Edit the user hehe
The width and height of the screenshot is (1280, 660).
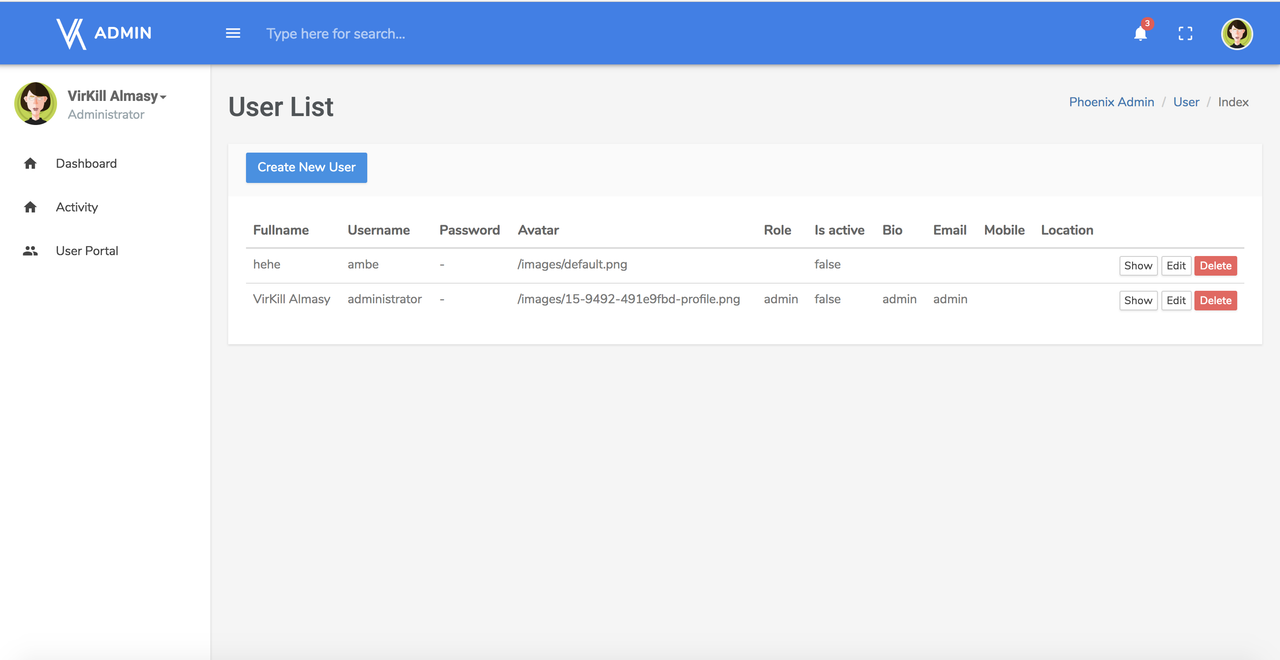click(1176, 266)
